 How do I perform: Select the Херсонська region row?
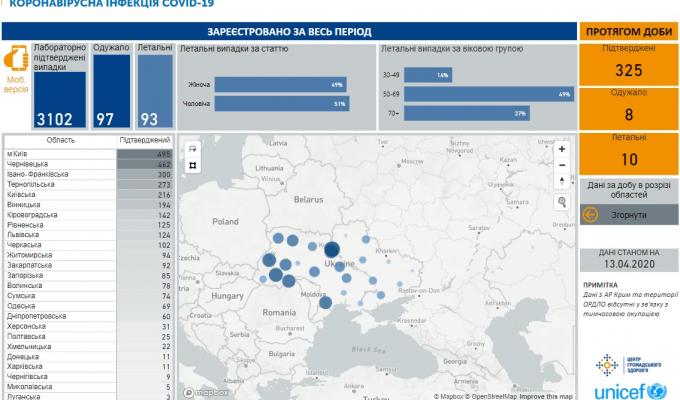[88, 326]
